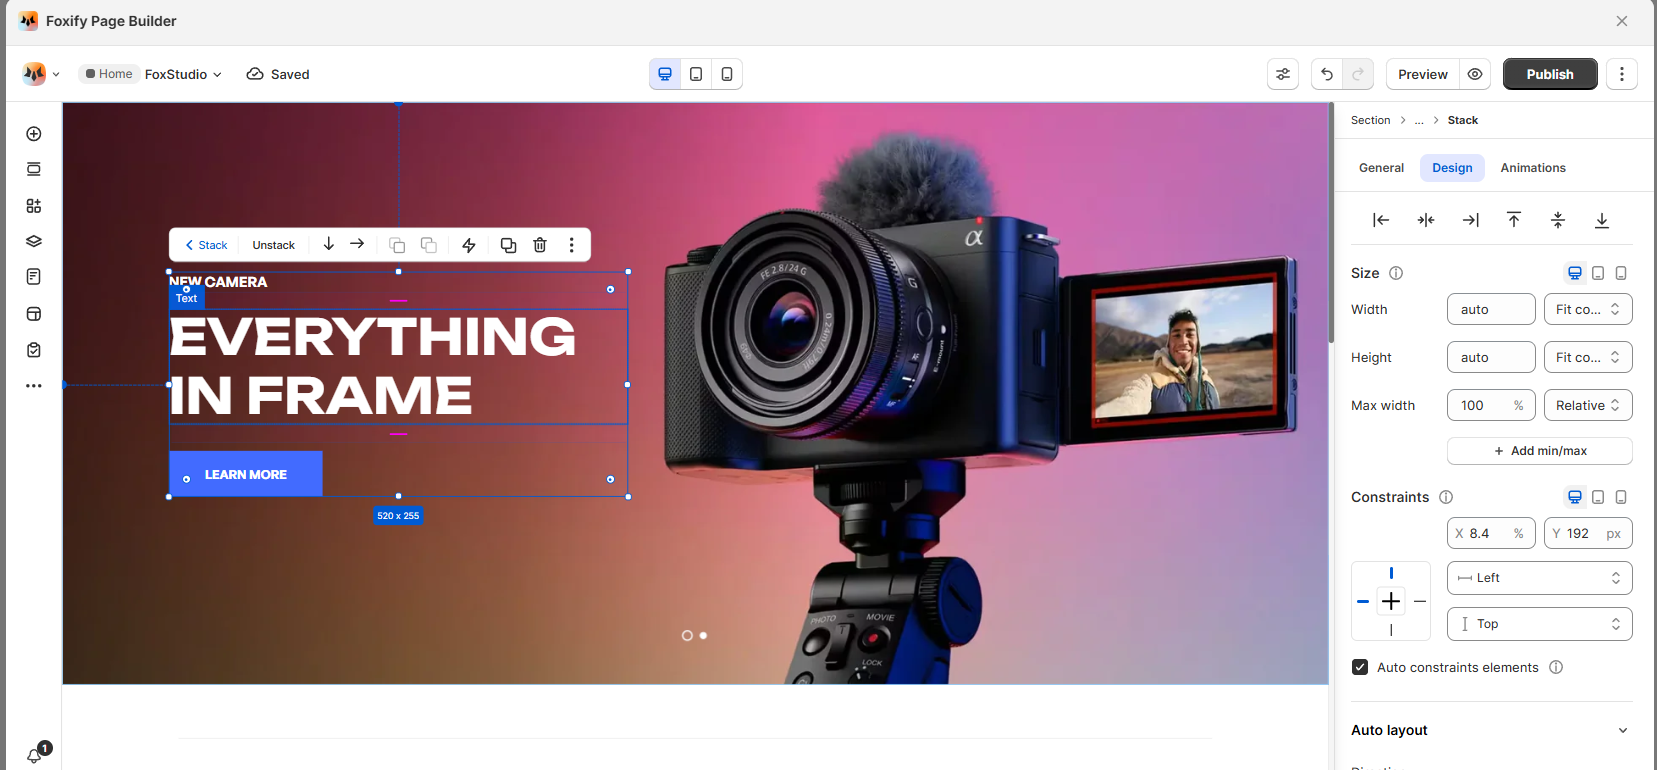This screenshot has height=770, width=1657.
Task: Switch to desktop device view
Action: tap(665, 74)
